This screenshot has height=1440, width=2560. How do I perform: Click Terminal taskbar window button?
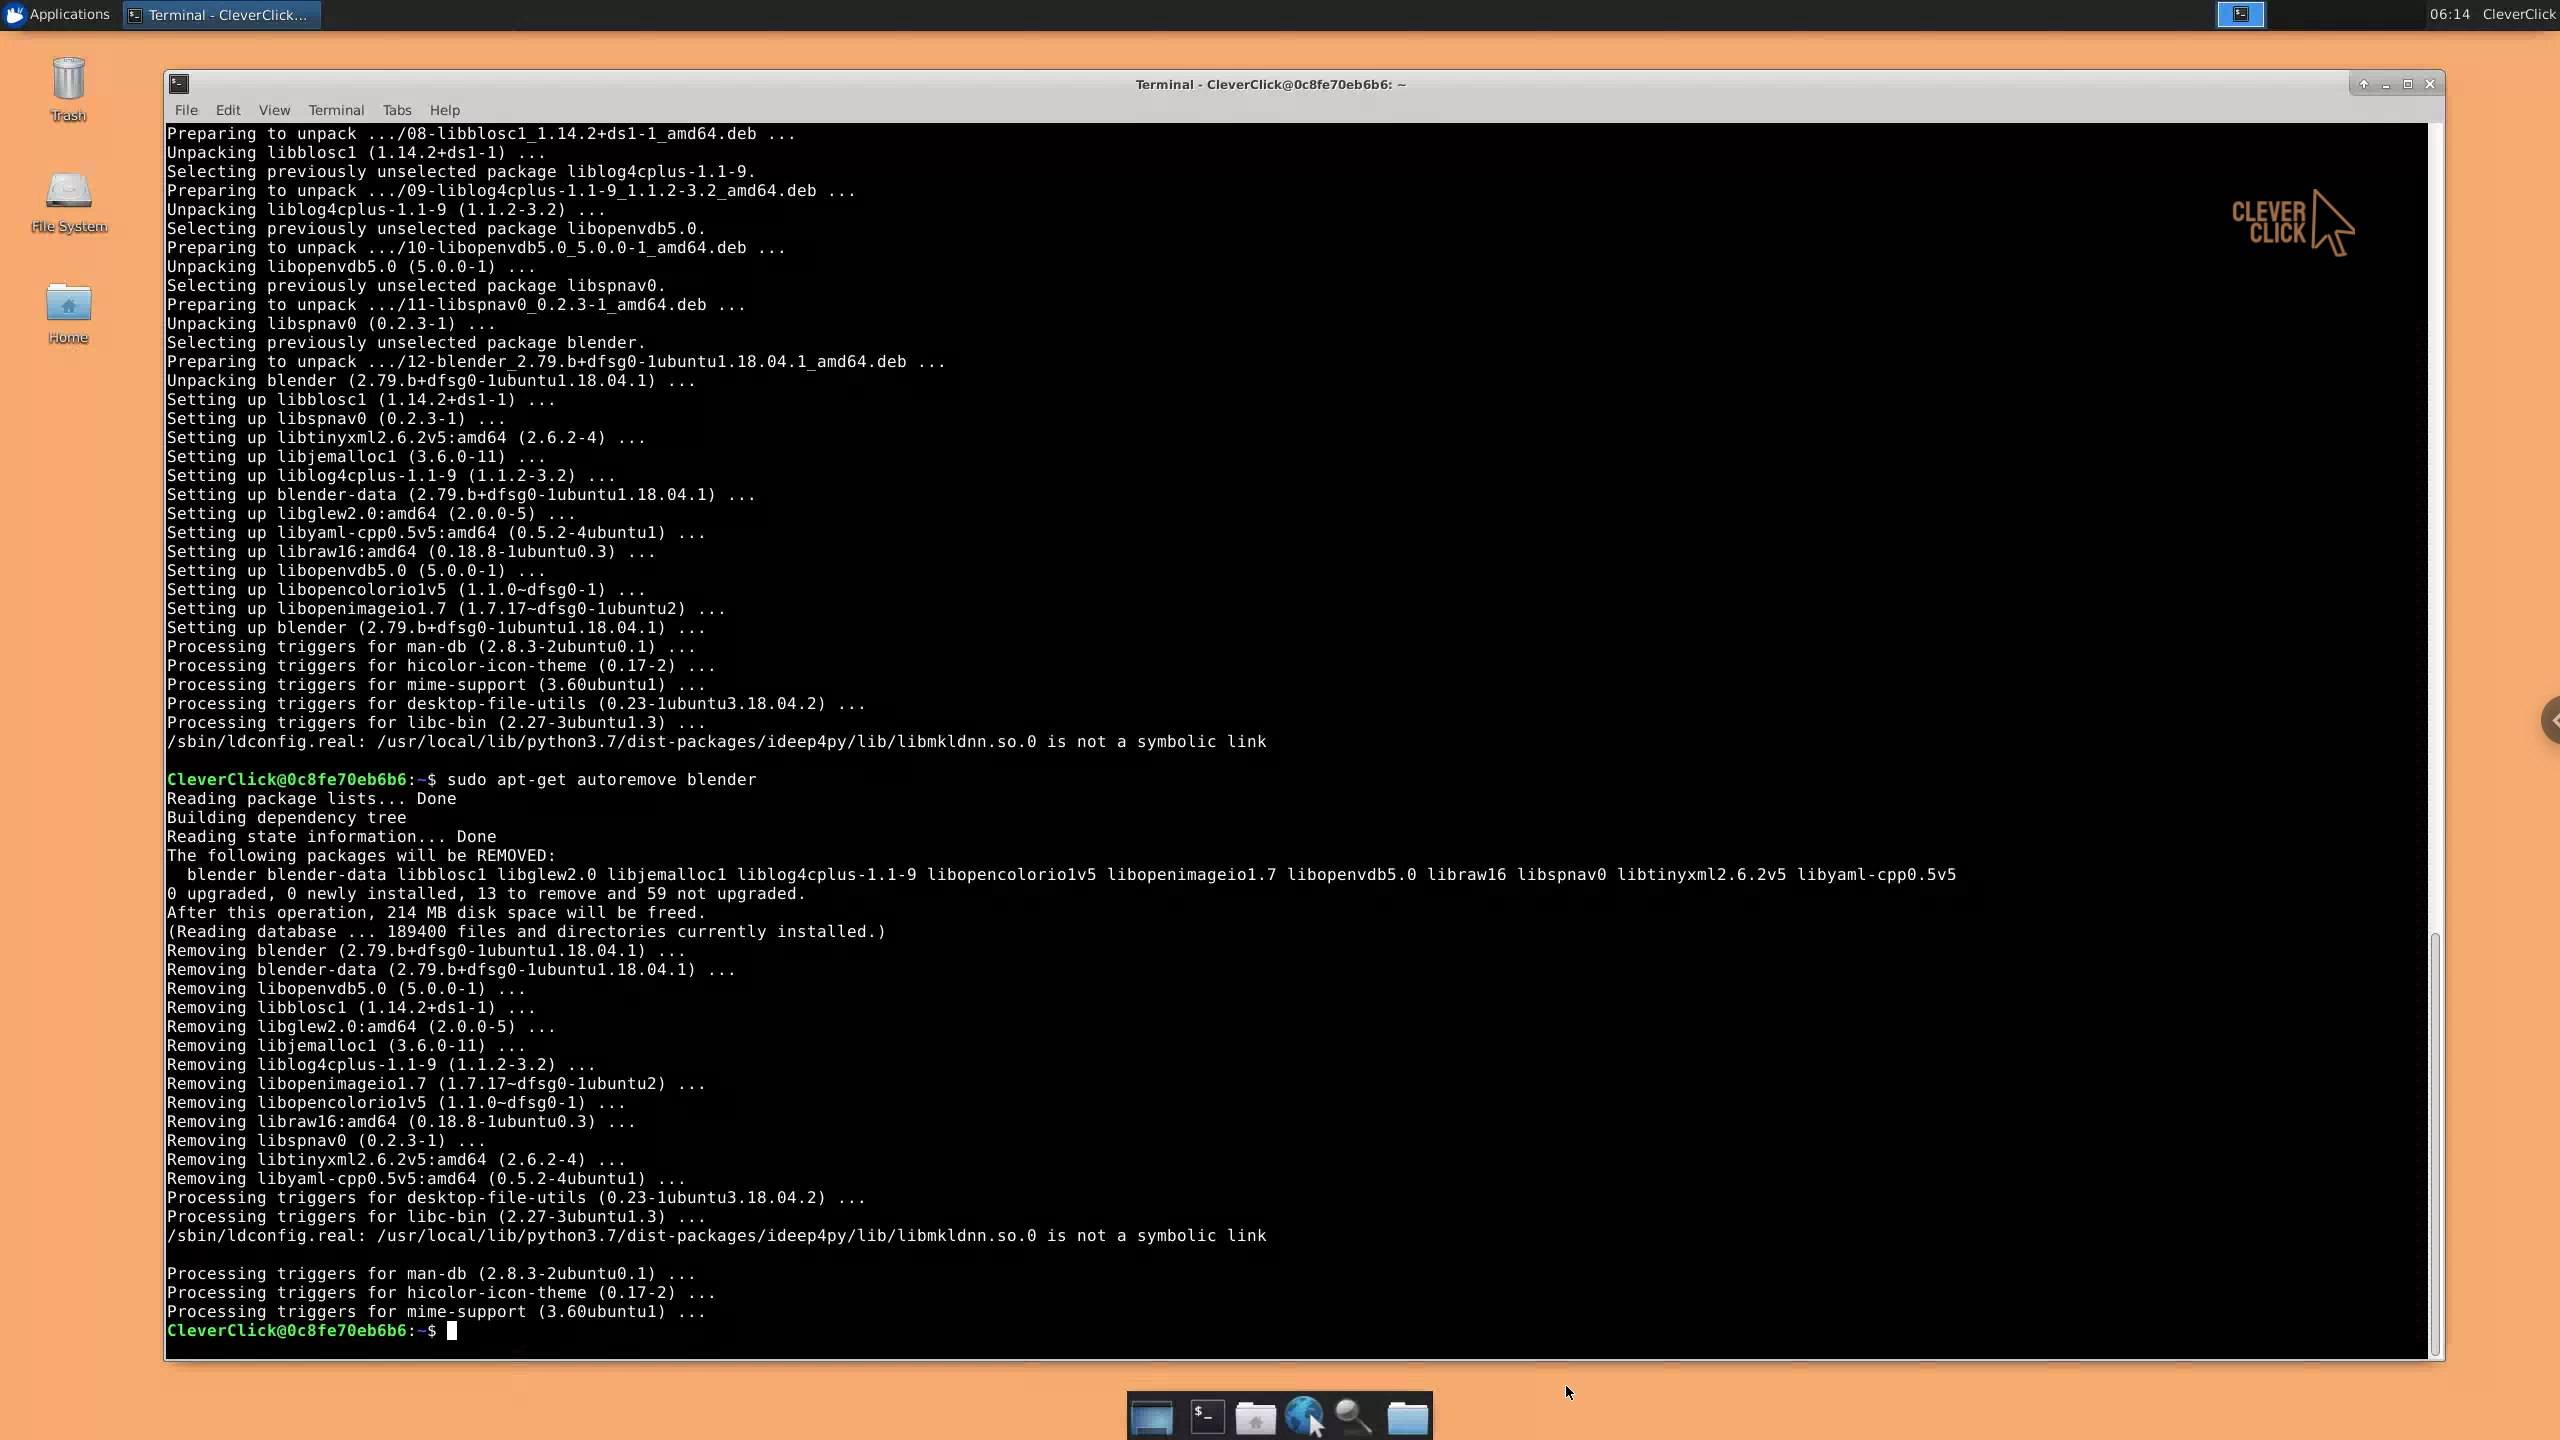coord(221,14)
